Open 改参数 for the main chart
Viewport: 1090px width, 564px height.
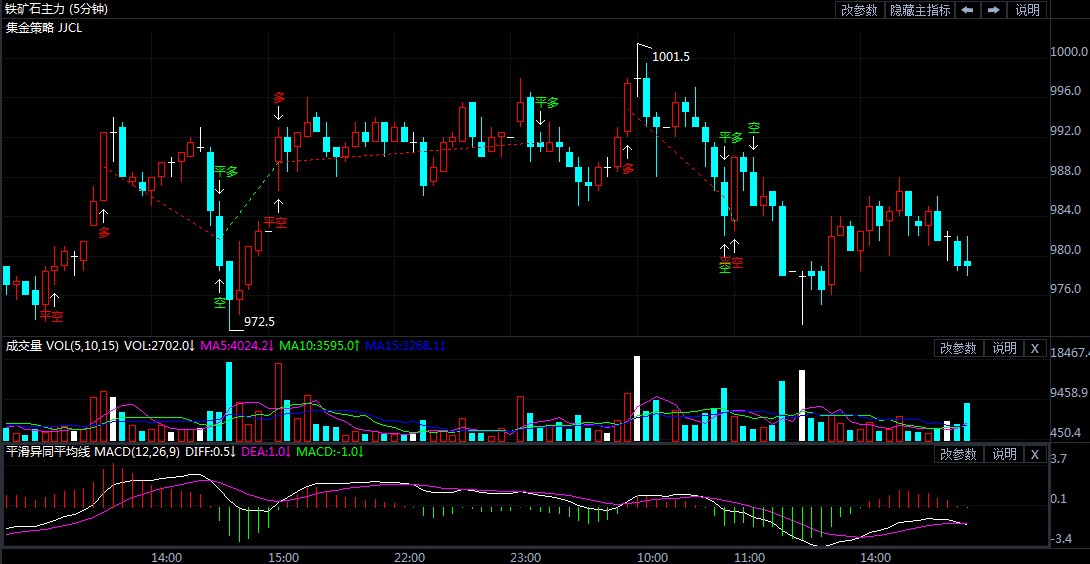(x=859, y=10)
